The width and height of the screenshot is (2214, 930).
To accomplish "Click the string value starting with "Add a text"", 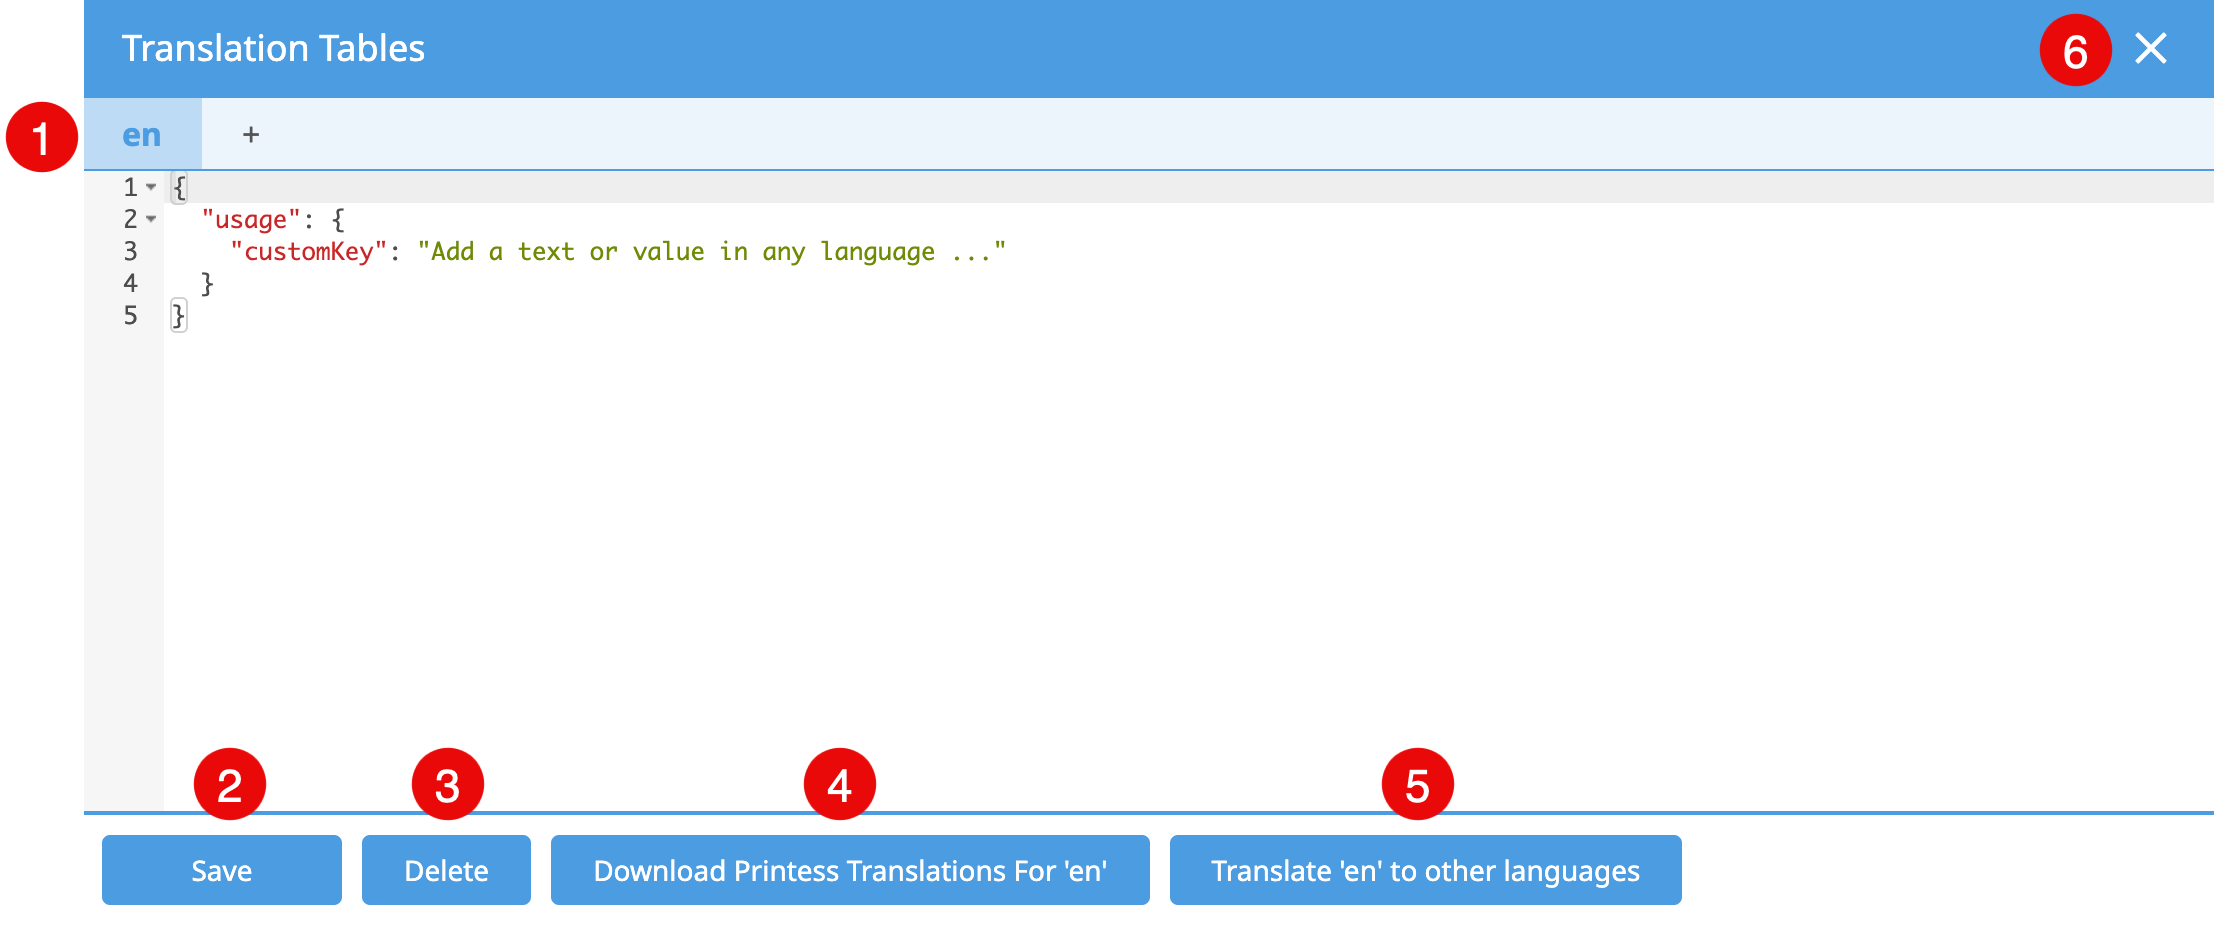I will [710, 251].
